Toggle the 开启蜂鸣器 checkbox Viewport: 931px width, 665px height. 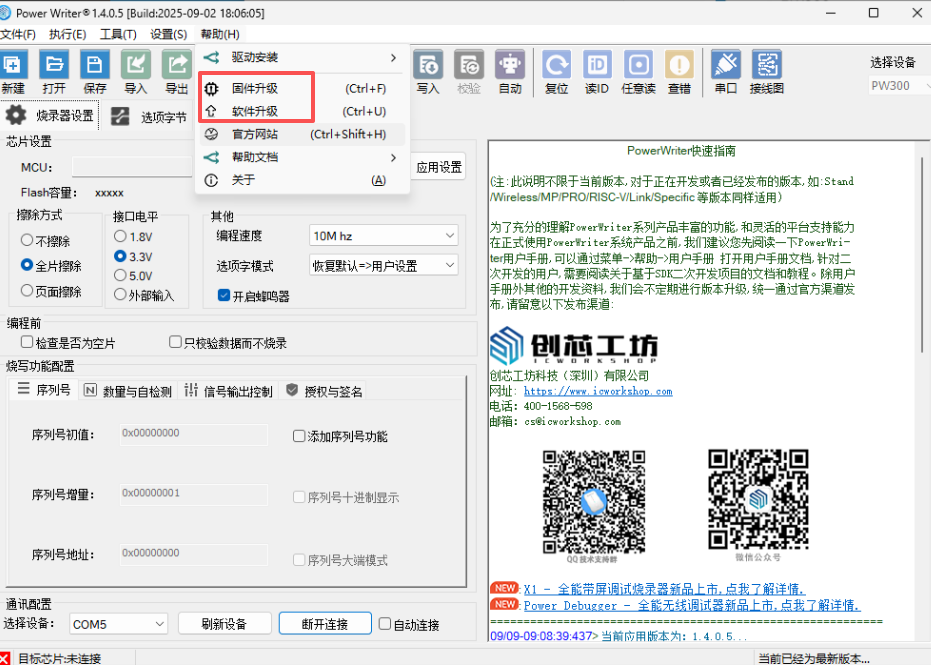pos(224,295)
